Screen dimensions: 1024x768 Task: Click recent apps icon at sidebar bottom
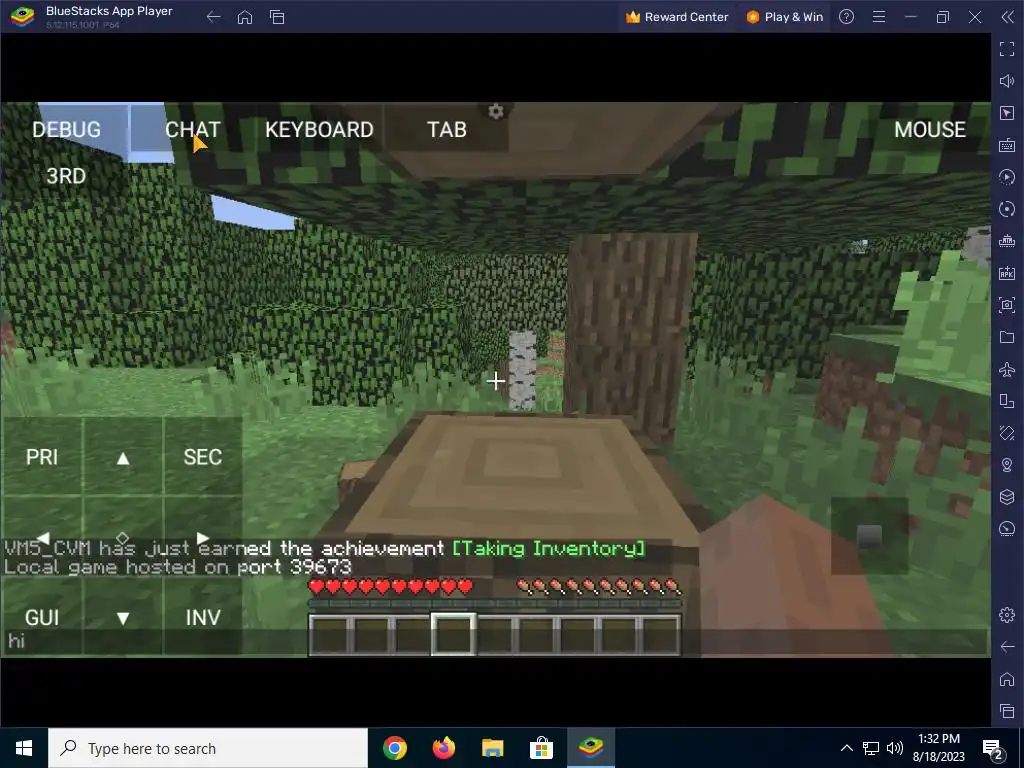(x=1006, y=711)
